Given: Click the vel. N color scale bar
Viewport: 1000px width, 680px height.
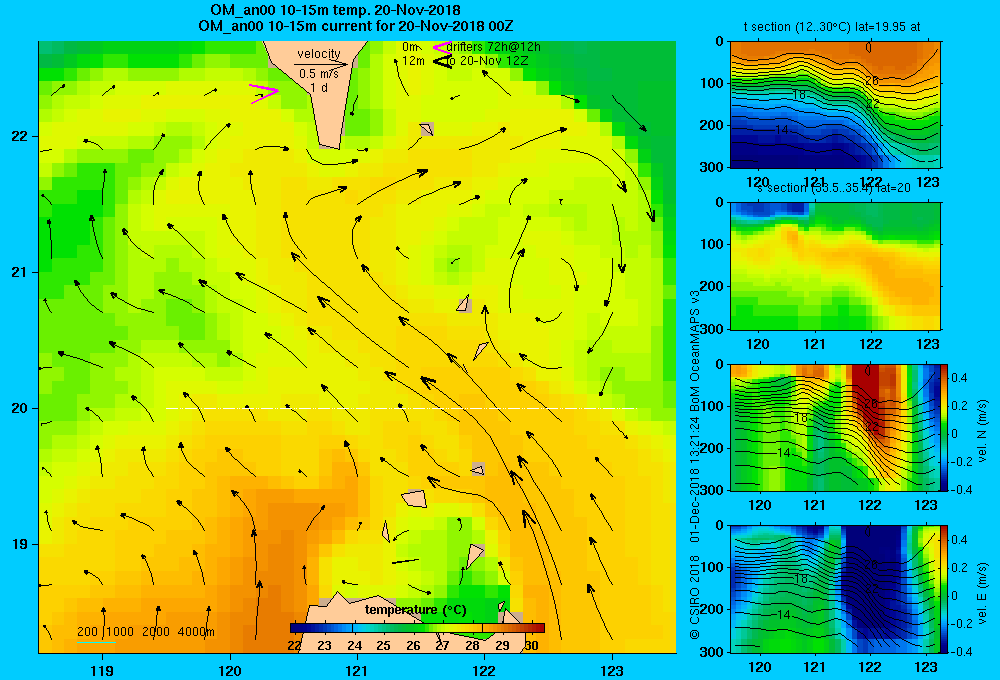Looking at the screenshot, I should click(x=945, y=427).
